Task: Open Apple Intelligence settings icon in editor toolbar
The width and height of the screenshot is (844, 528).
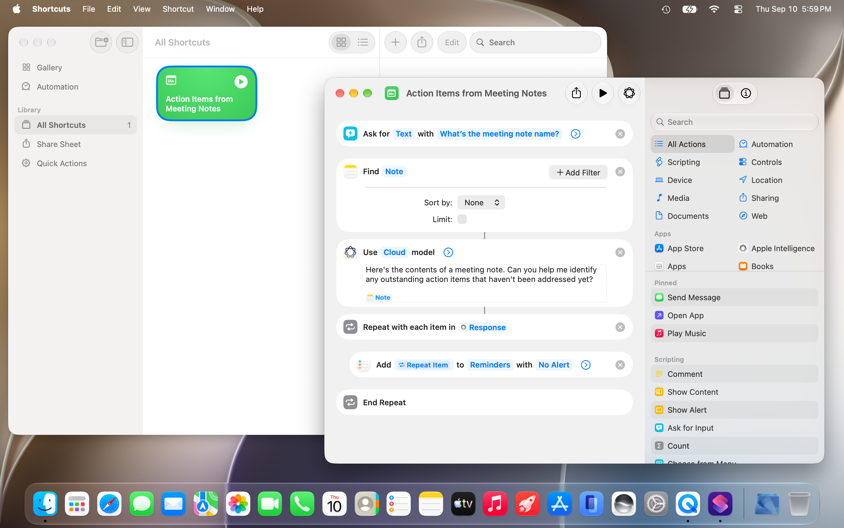Action: [629, 93]
